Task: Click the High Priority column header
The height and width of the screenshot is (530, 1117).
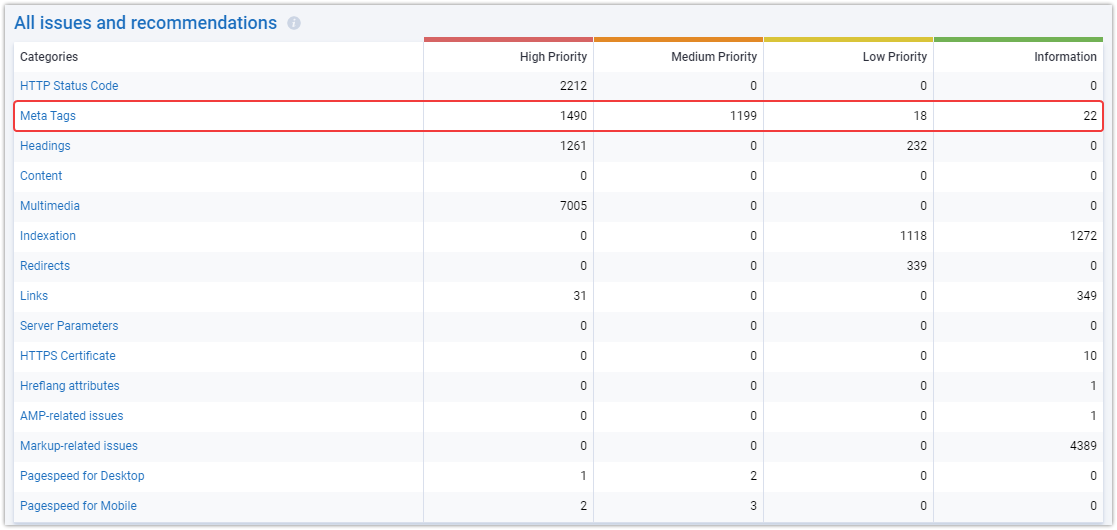Action: [x=554, y=56]
